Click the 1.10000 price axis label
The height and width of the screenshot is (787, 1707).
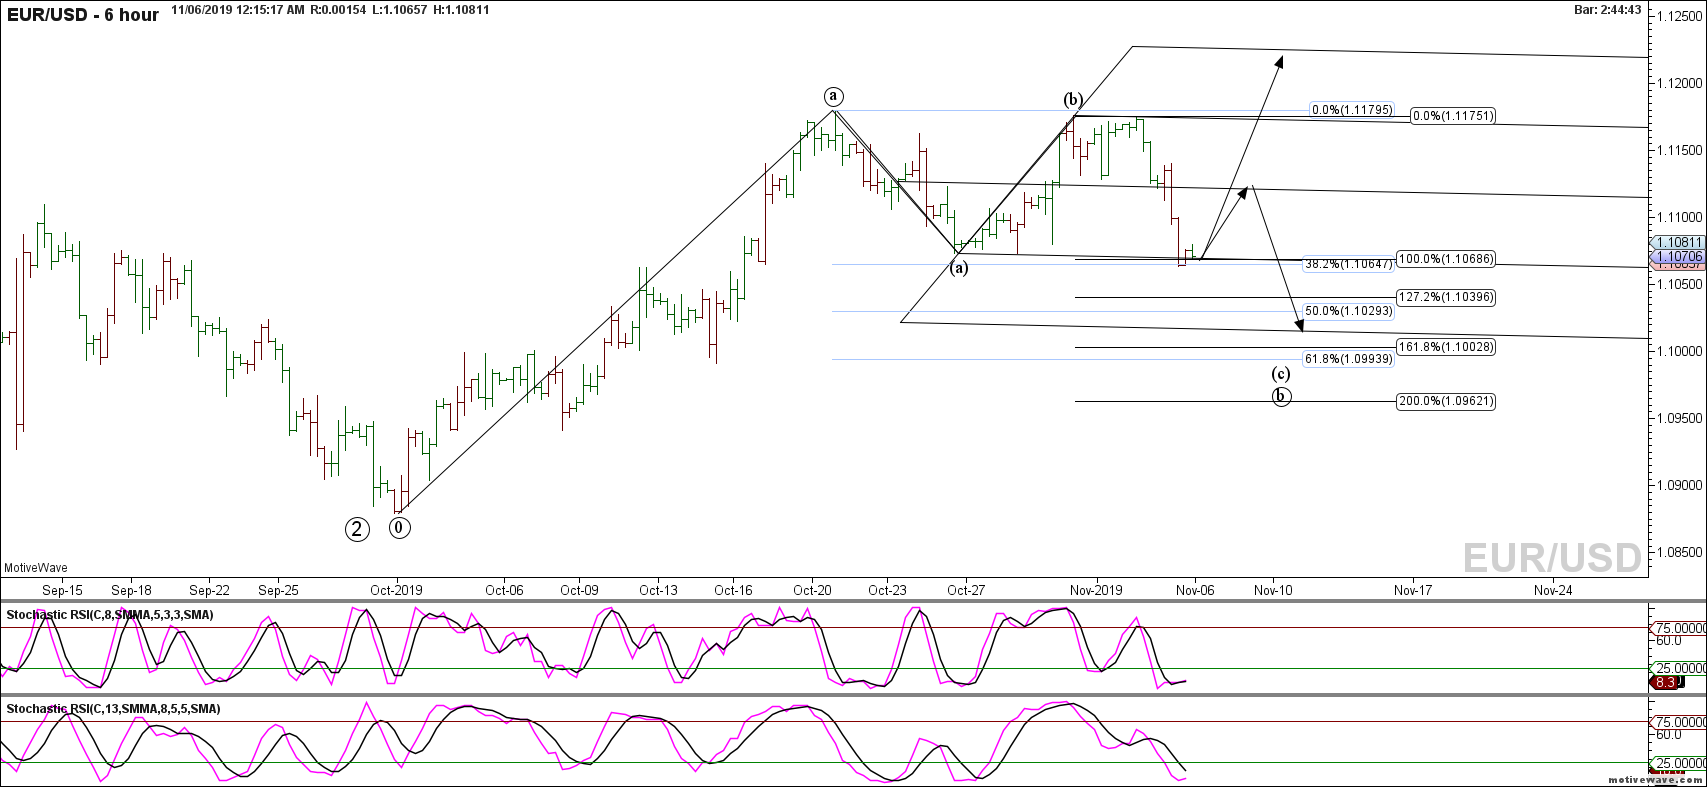[x=1680, y=351]
